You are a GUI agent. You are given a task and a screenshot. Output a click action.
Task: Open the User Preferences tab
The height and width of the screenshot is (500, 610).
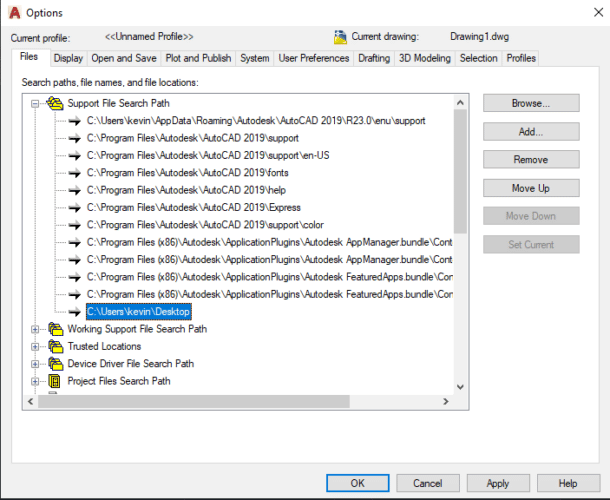point(314,58)
